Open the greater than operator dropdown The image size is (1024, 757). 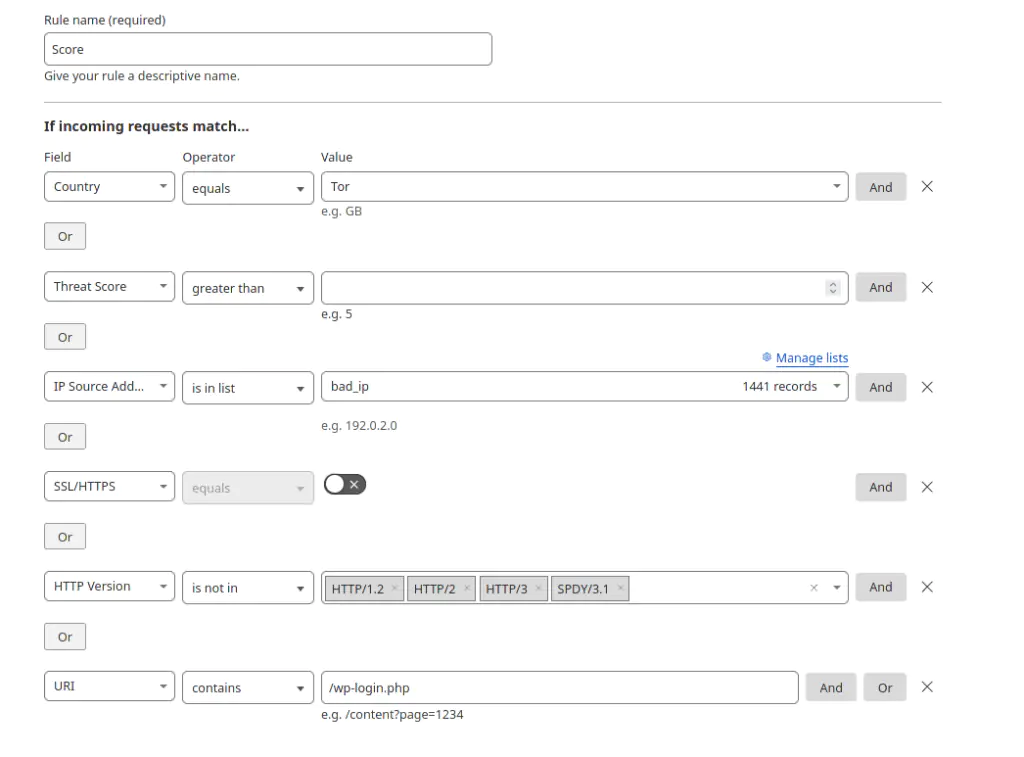pos(247,288)
